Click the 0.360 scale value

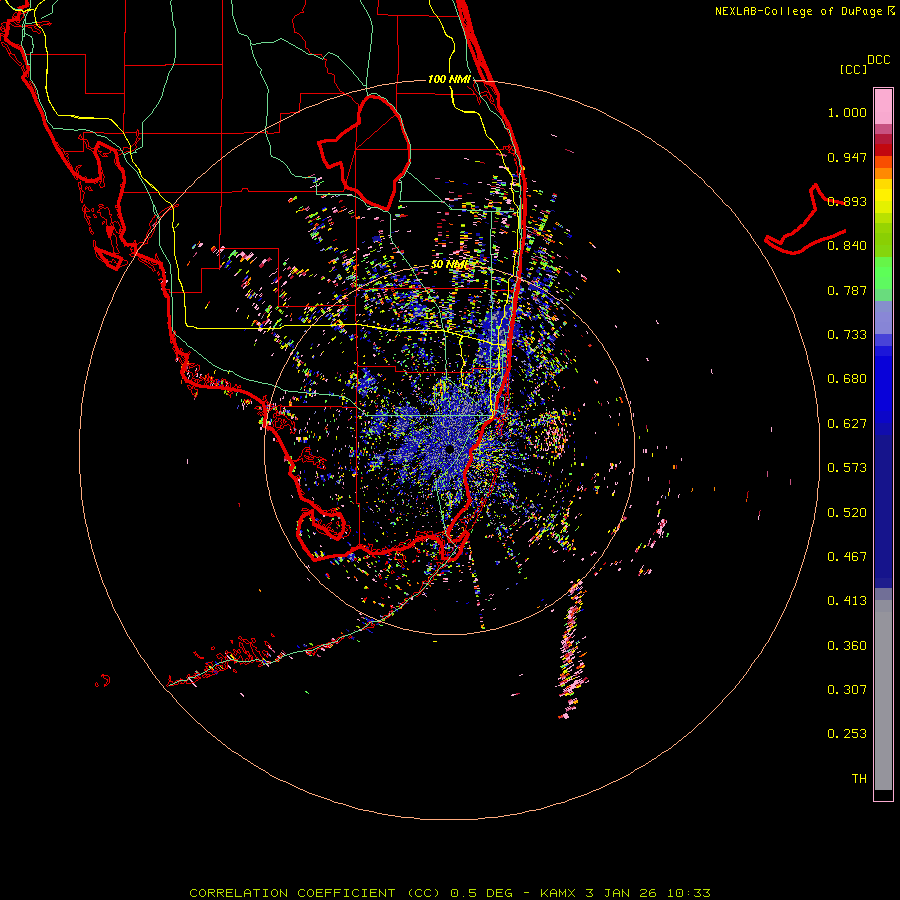[847, 646]
